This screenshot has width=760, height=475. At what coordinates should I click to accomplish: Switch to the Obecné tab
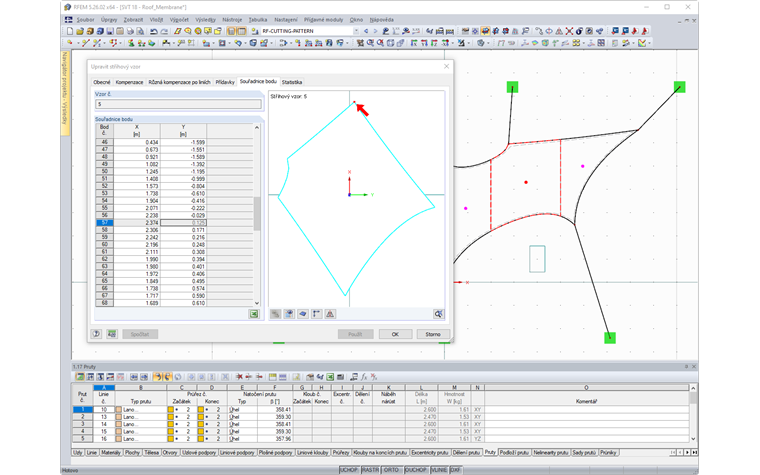point(102,82)
